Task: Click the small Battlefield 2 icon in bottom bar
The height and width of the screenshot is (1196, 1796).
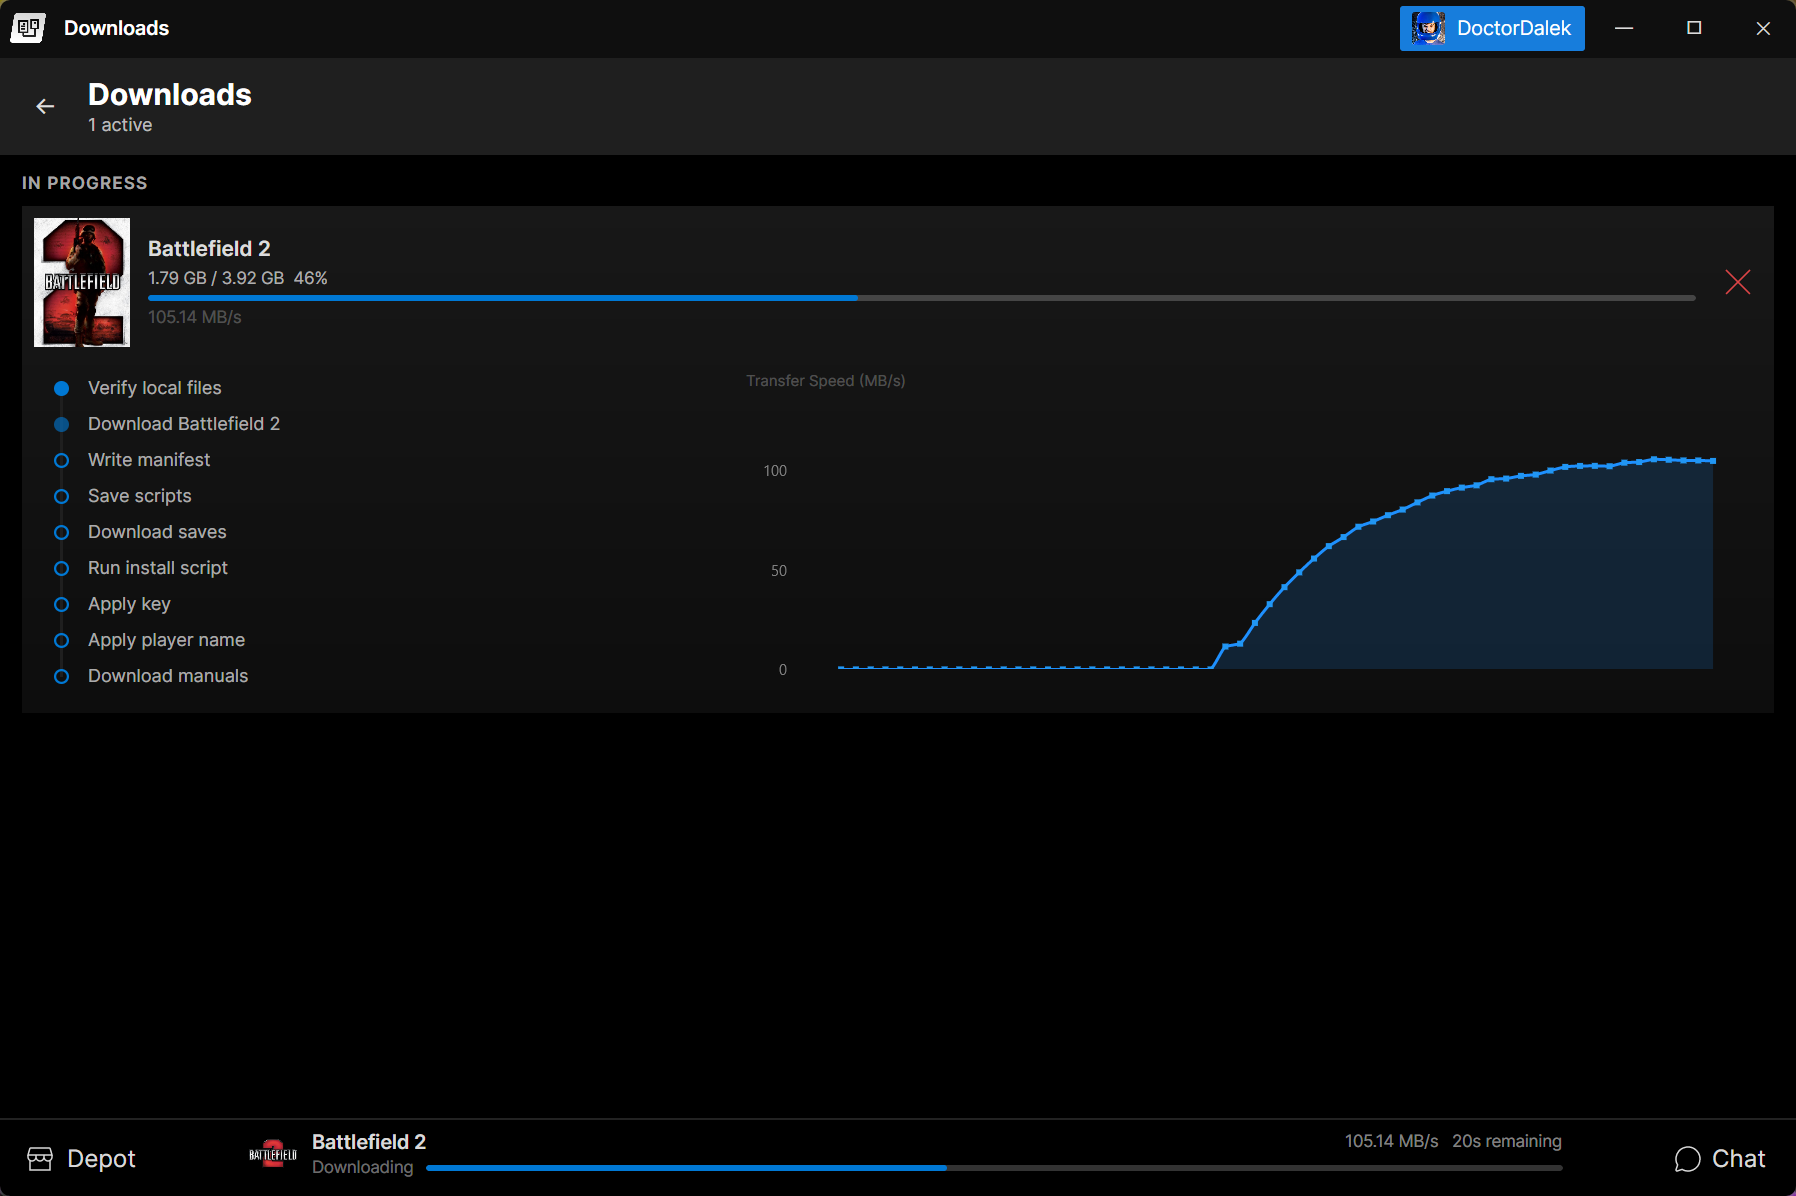Action: (x=273, y=1154)
